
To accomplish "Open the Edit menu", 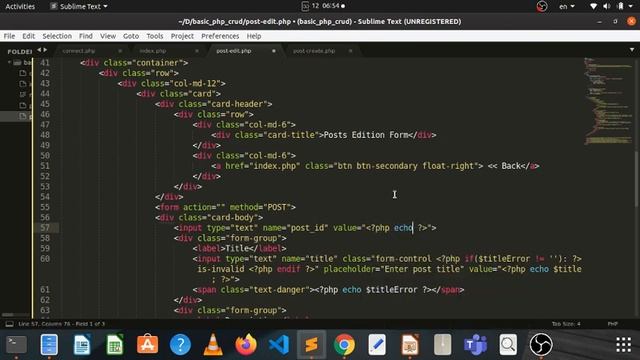I will tap(28, 36).
